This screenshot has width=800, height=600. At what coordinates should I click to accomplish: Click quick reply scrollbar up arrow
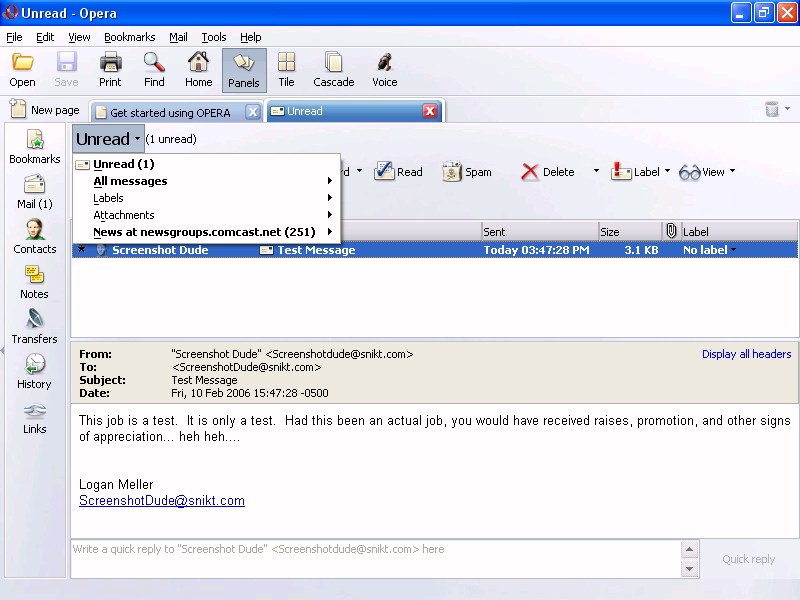coord(689,549)
